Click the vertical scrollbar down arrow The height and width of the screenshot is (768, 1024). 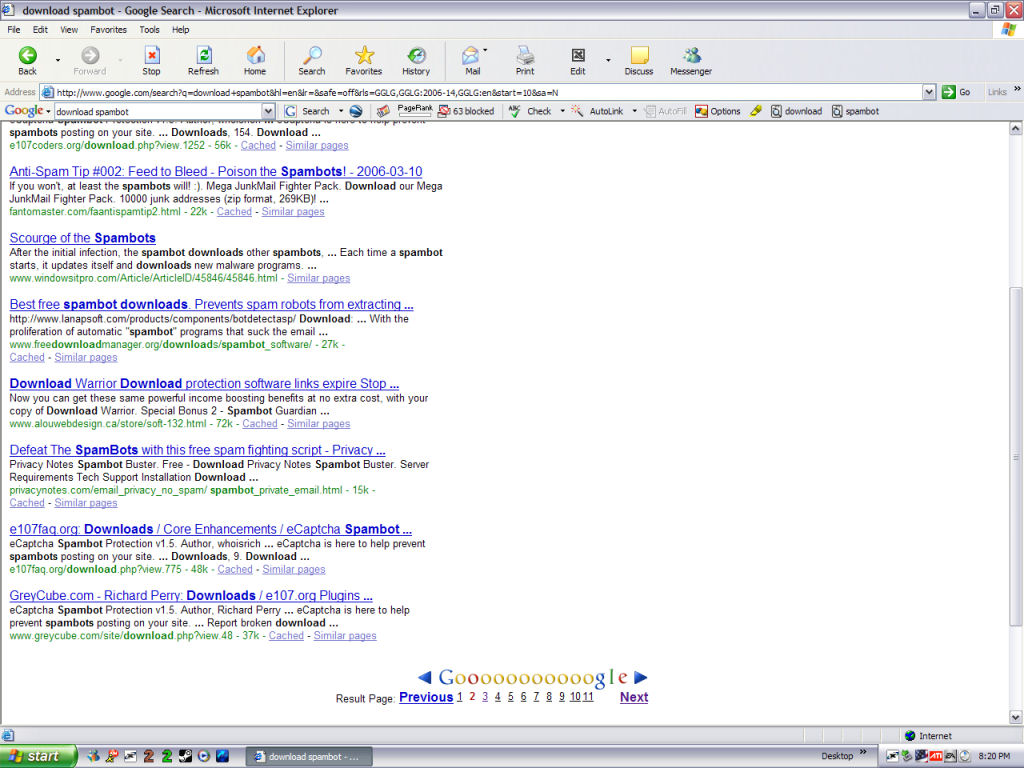[1015, 717]
